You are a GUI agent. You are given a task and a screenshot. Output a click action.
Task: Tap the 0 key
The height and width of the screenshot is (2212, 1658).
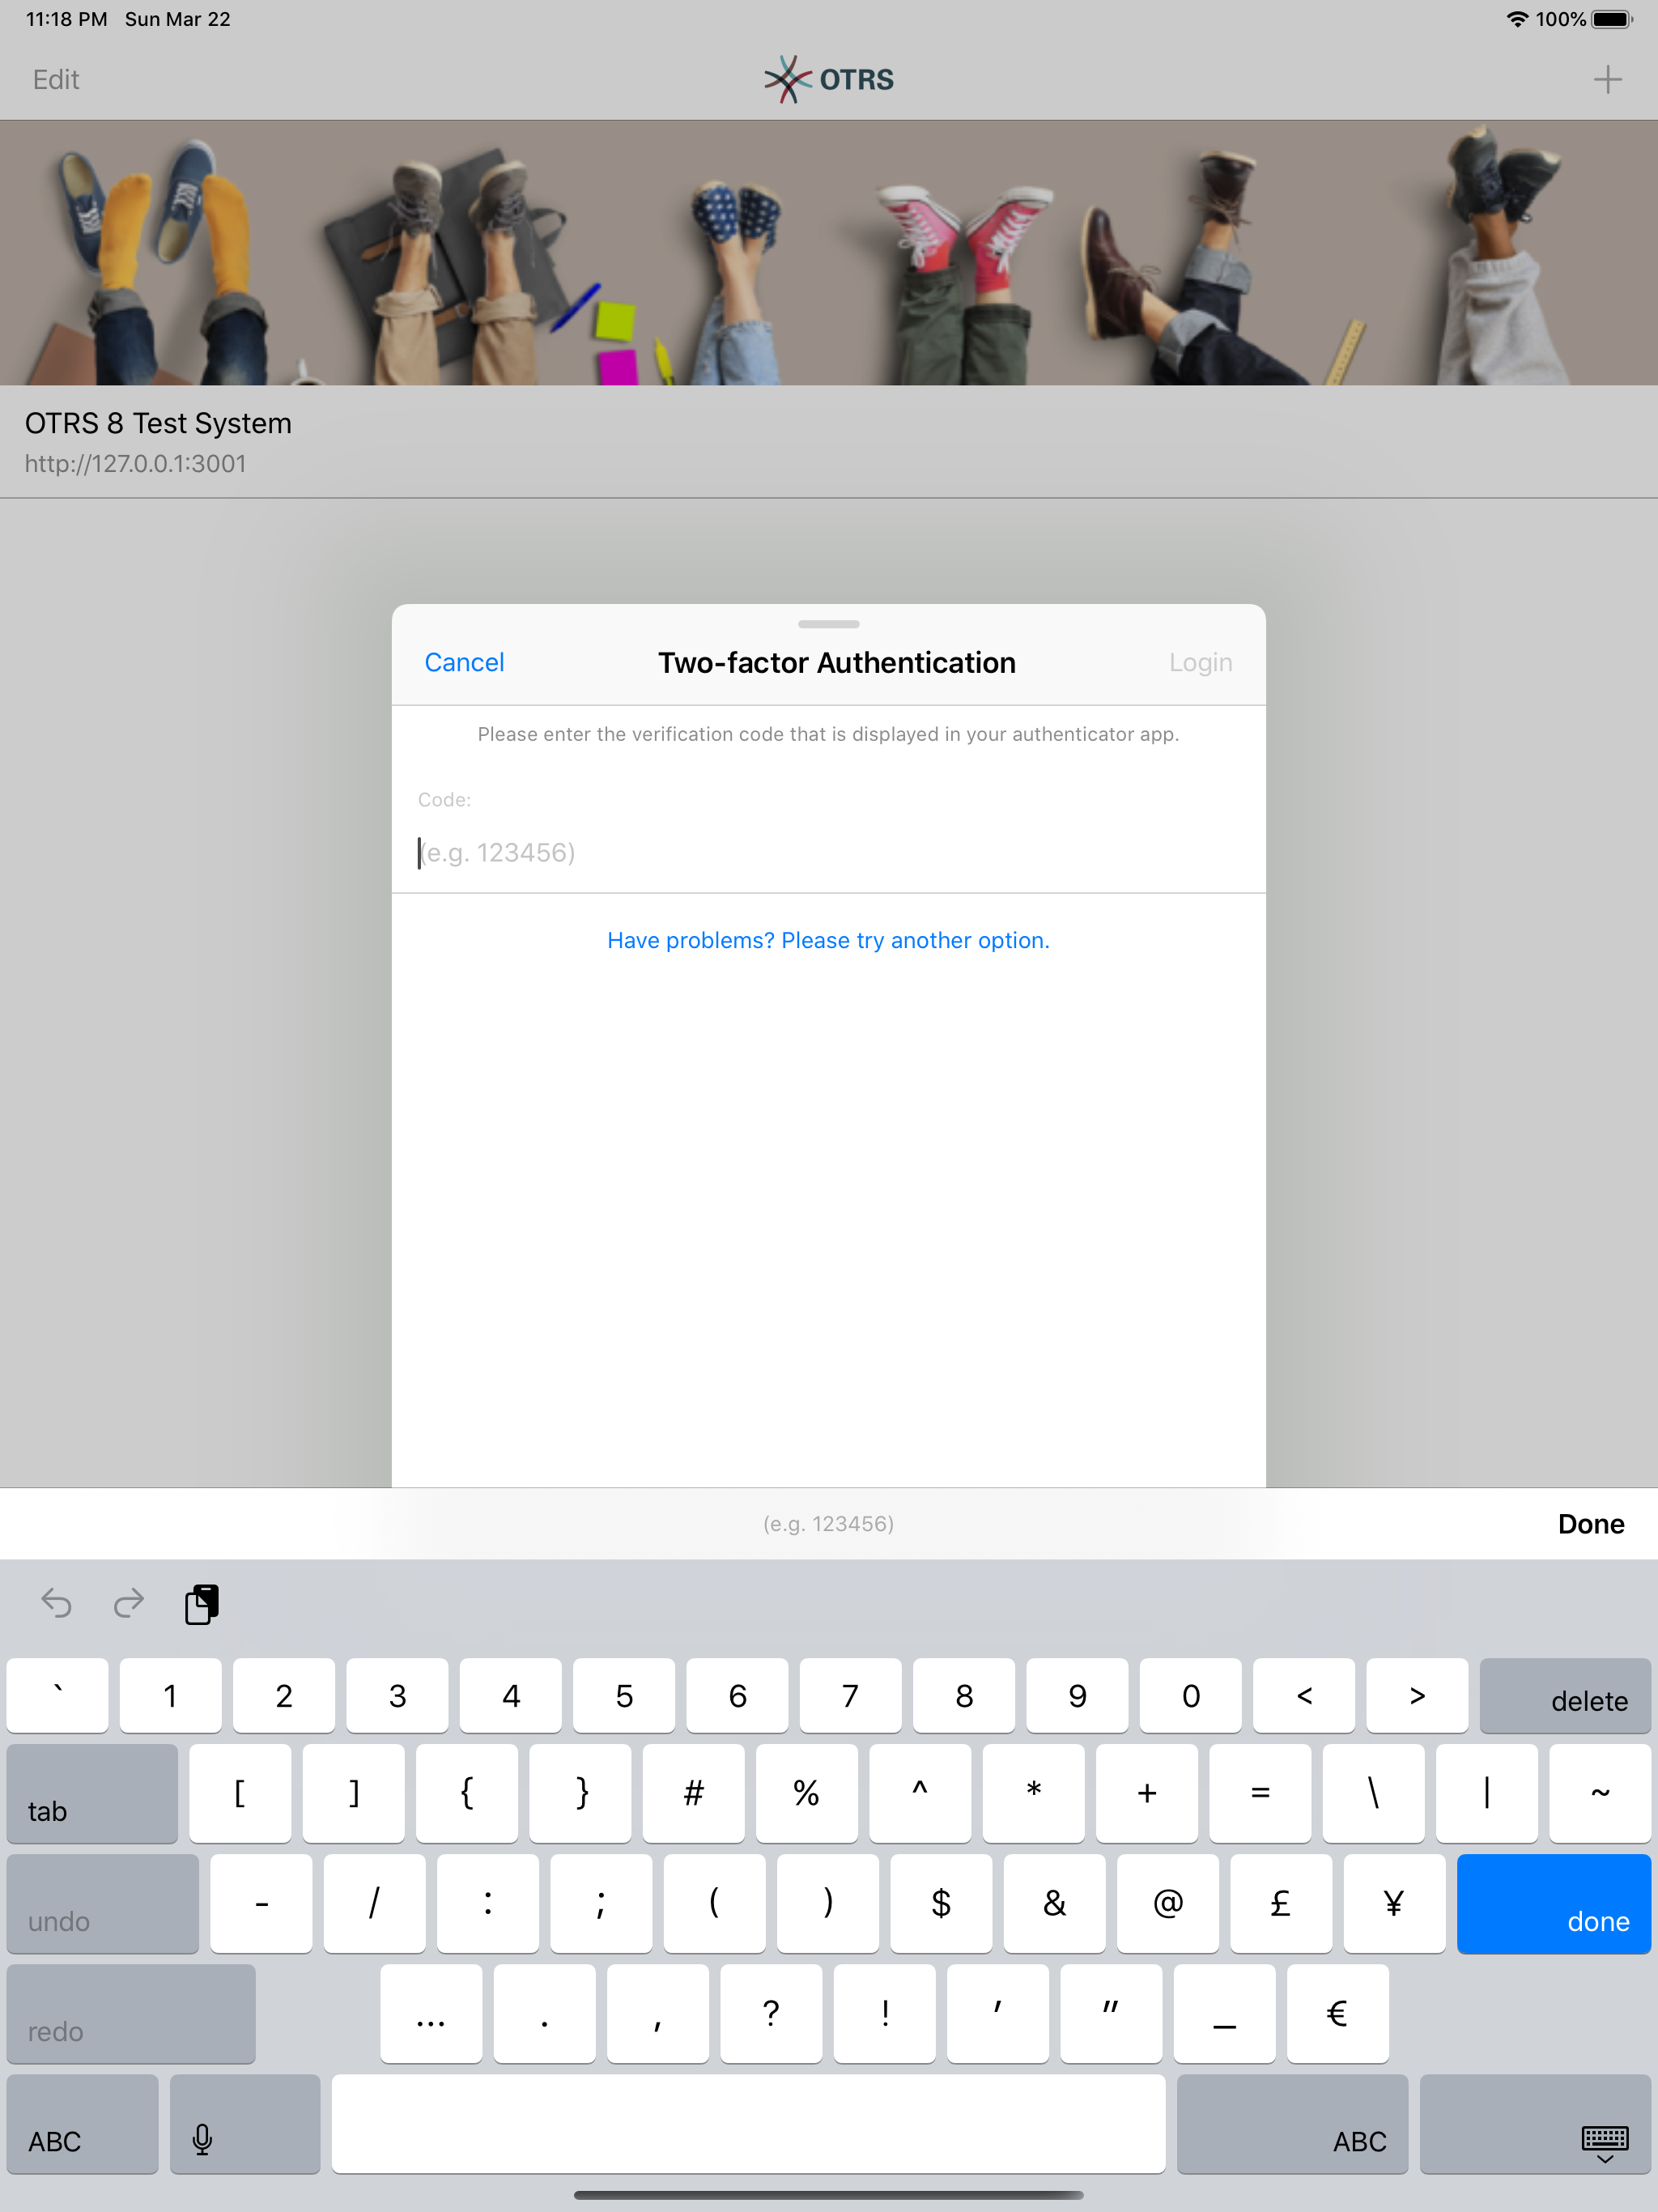coord(1191,1696)
